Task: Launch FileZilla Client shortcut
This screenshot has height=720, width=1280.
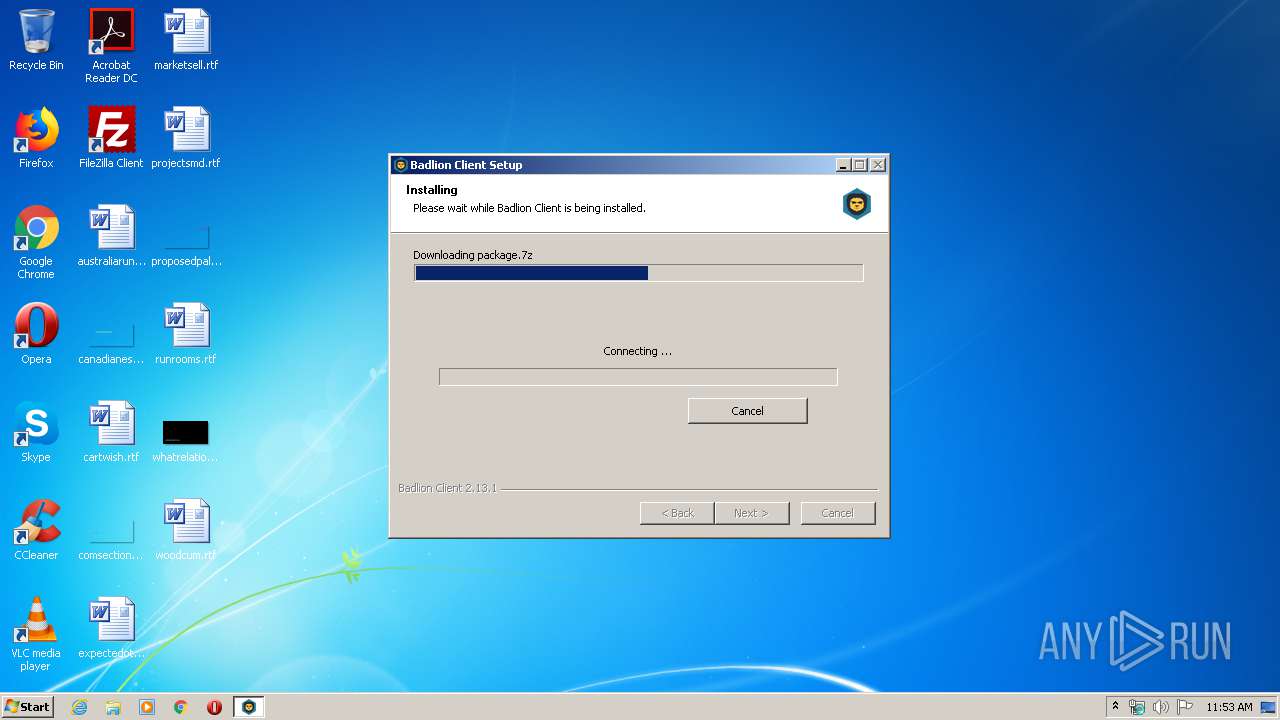Action: coord(111,138)
